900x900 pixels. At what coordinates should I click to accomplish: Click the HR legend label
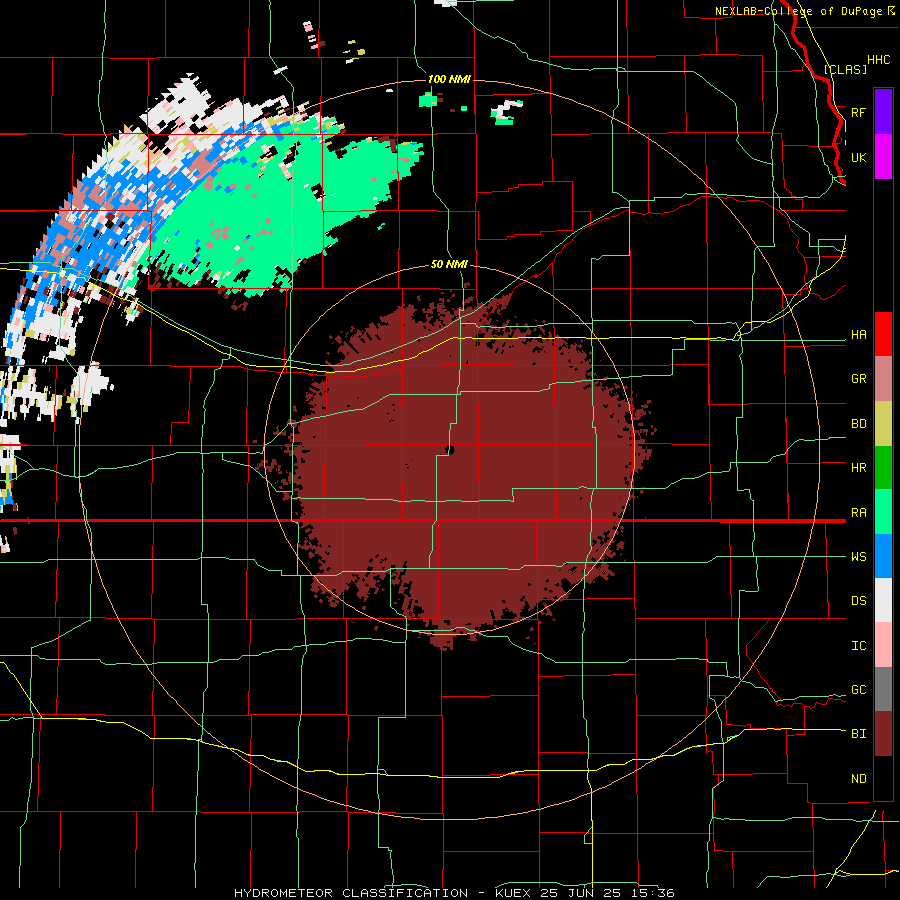[859, 468]
